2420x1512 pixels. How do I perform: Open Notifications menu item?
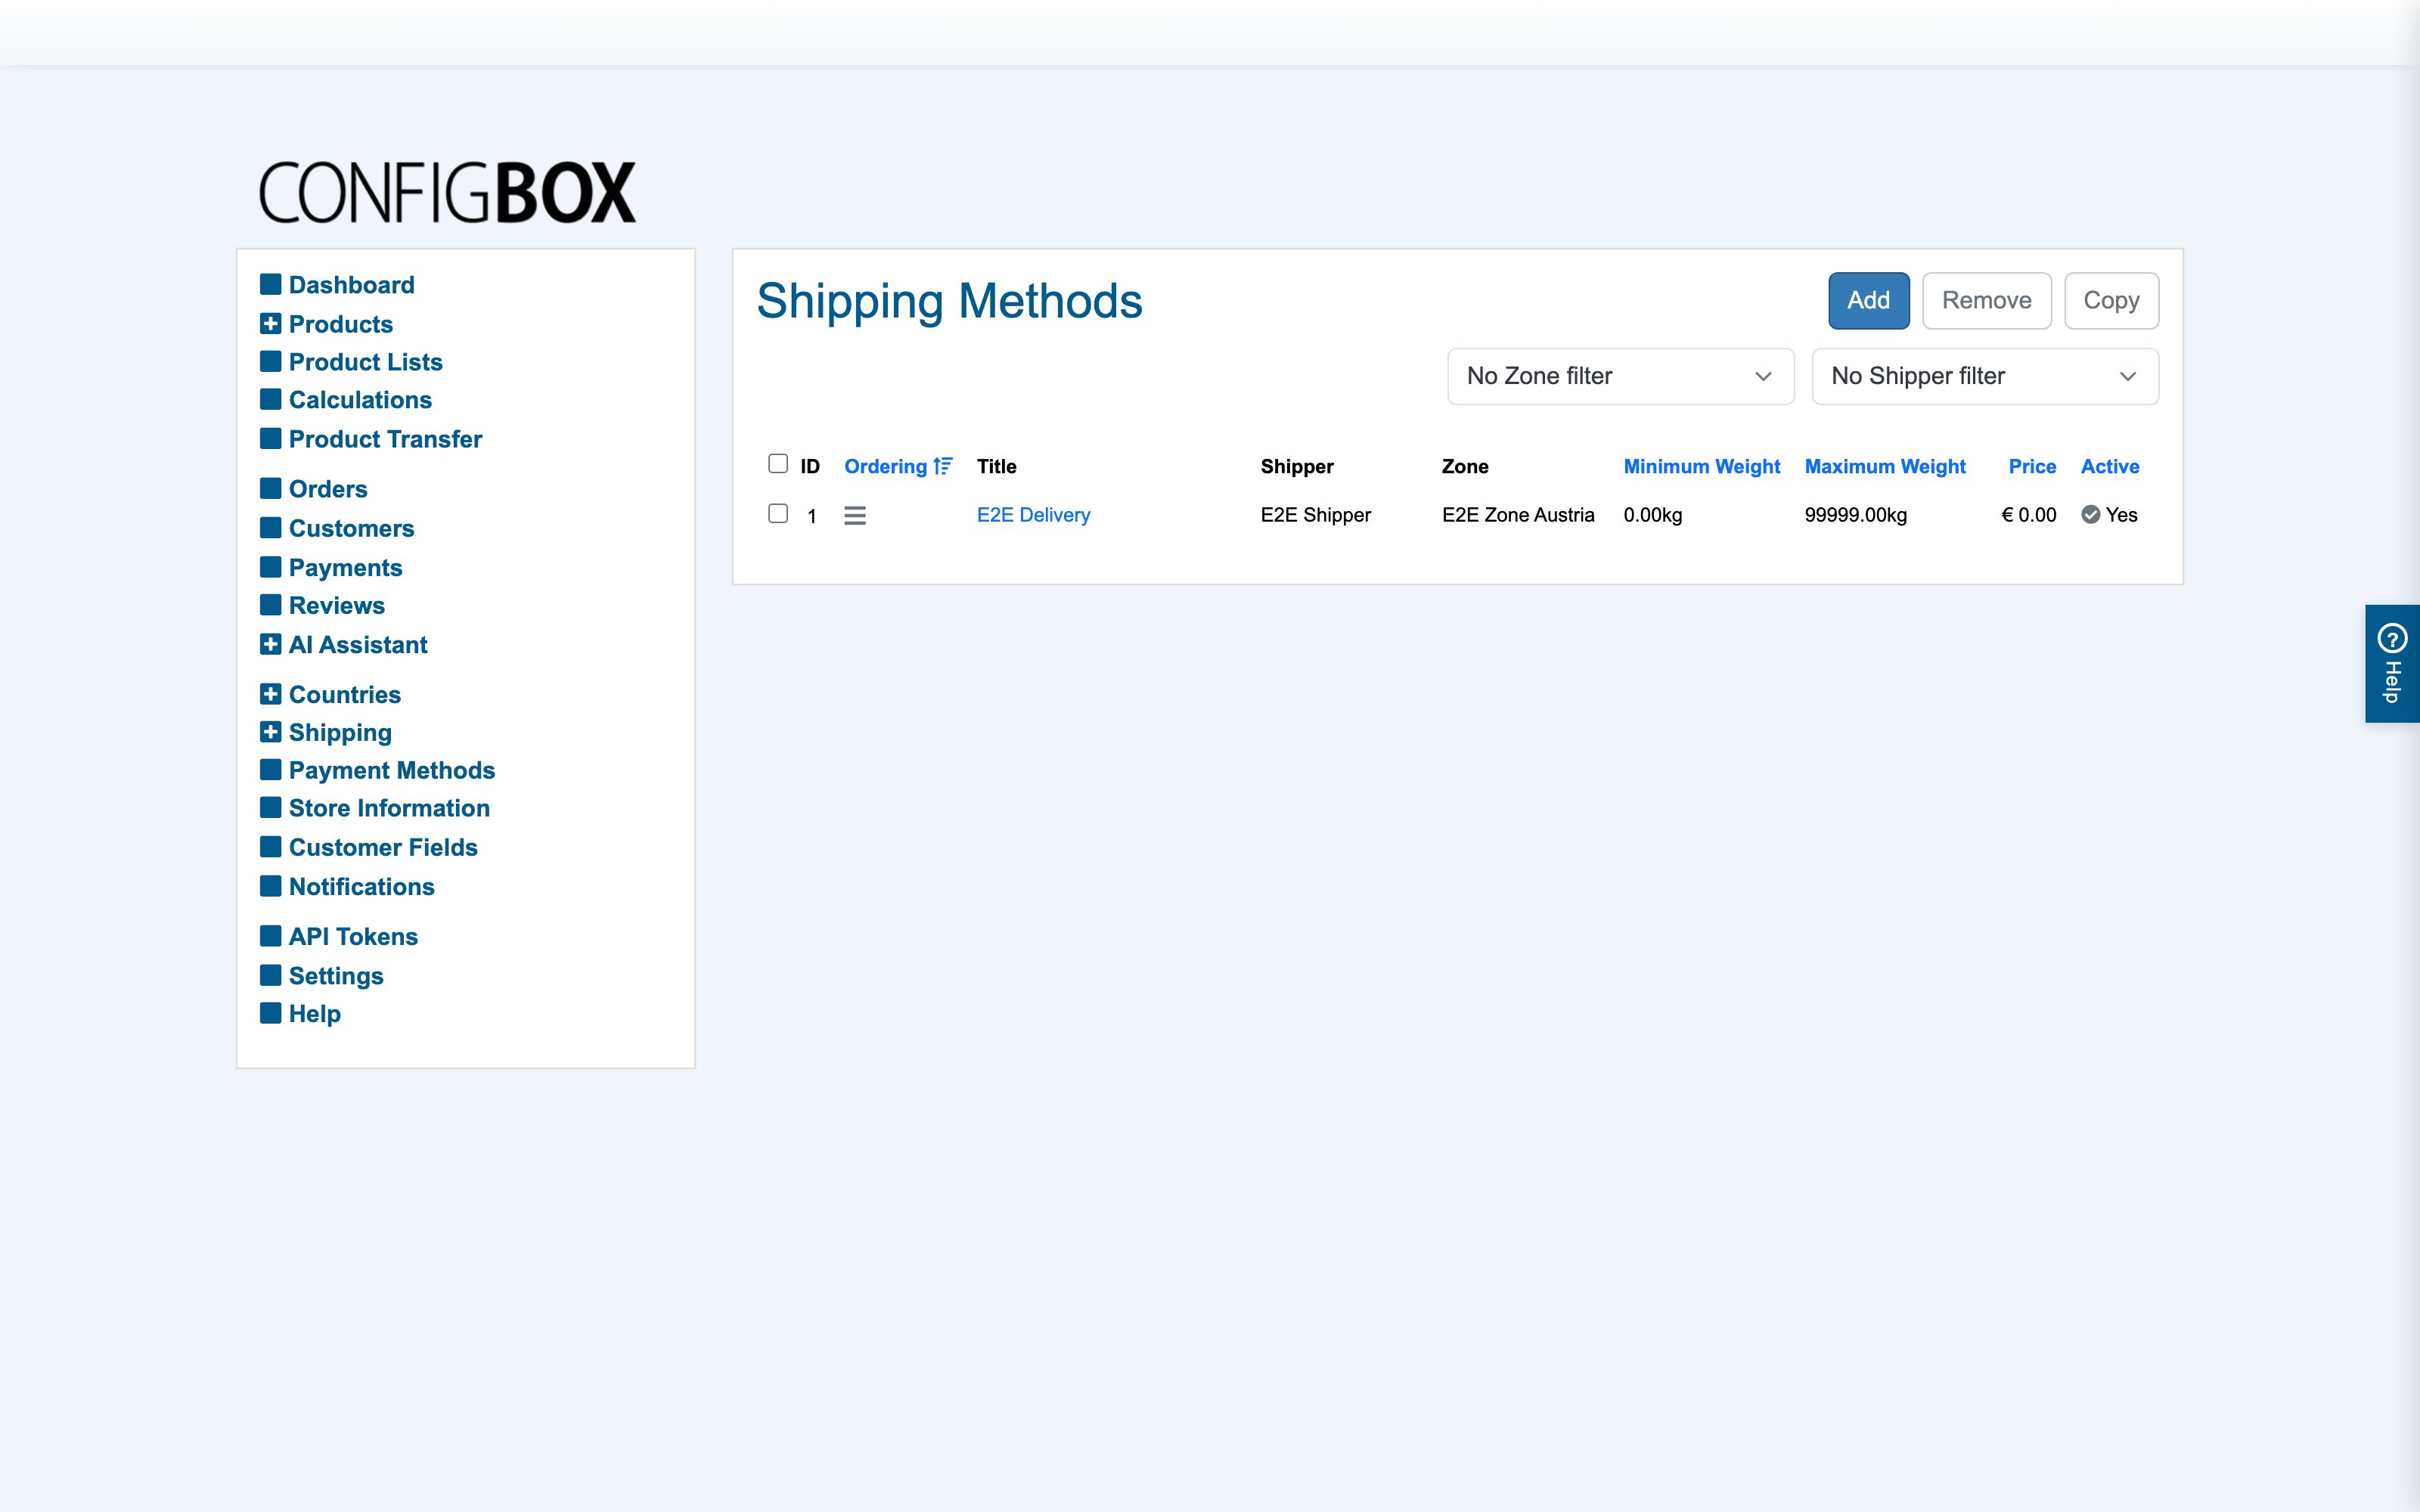361,887
